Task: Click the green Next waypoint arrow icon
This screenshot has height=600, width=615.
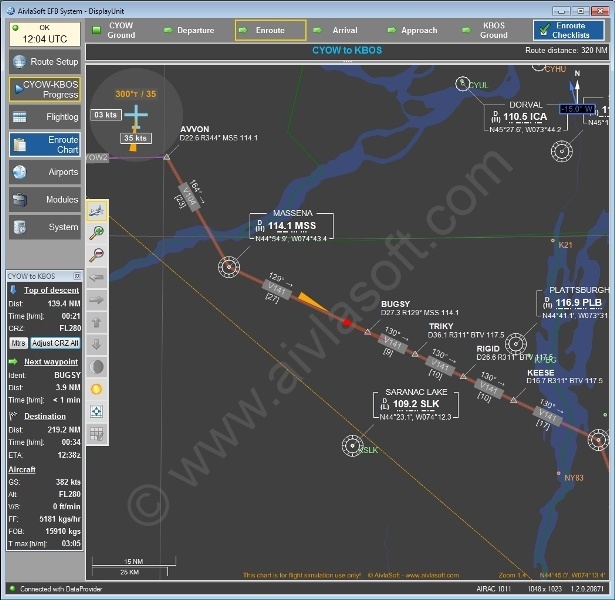Action: 13,362
